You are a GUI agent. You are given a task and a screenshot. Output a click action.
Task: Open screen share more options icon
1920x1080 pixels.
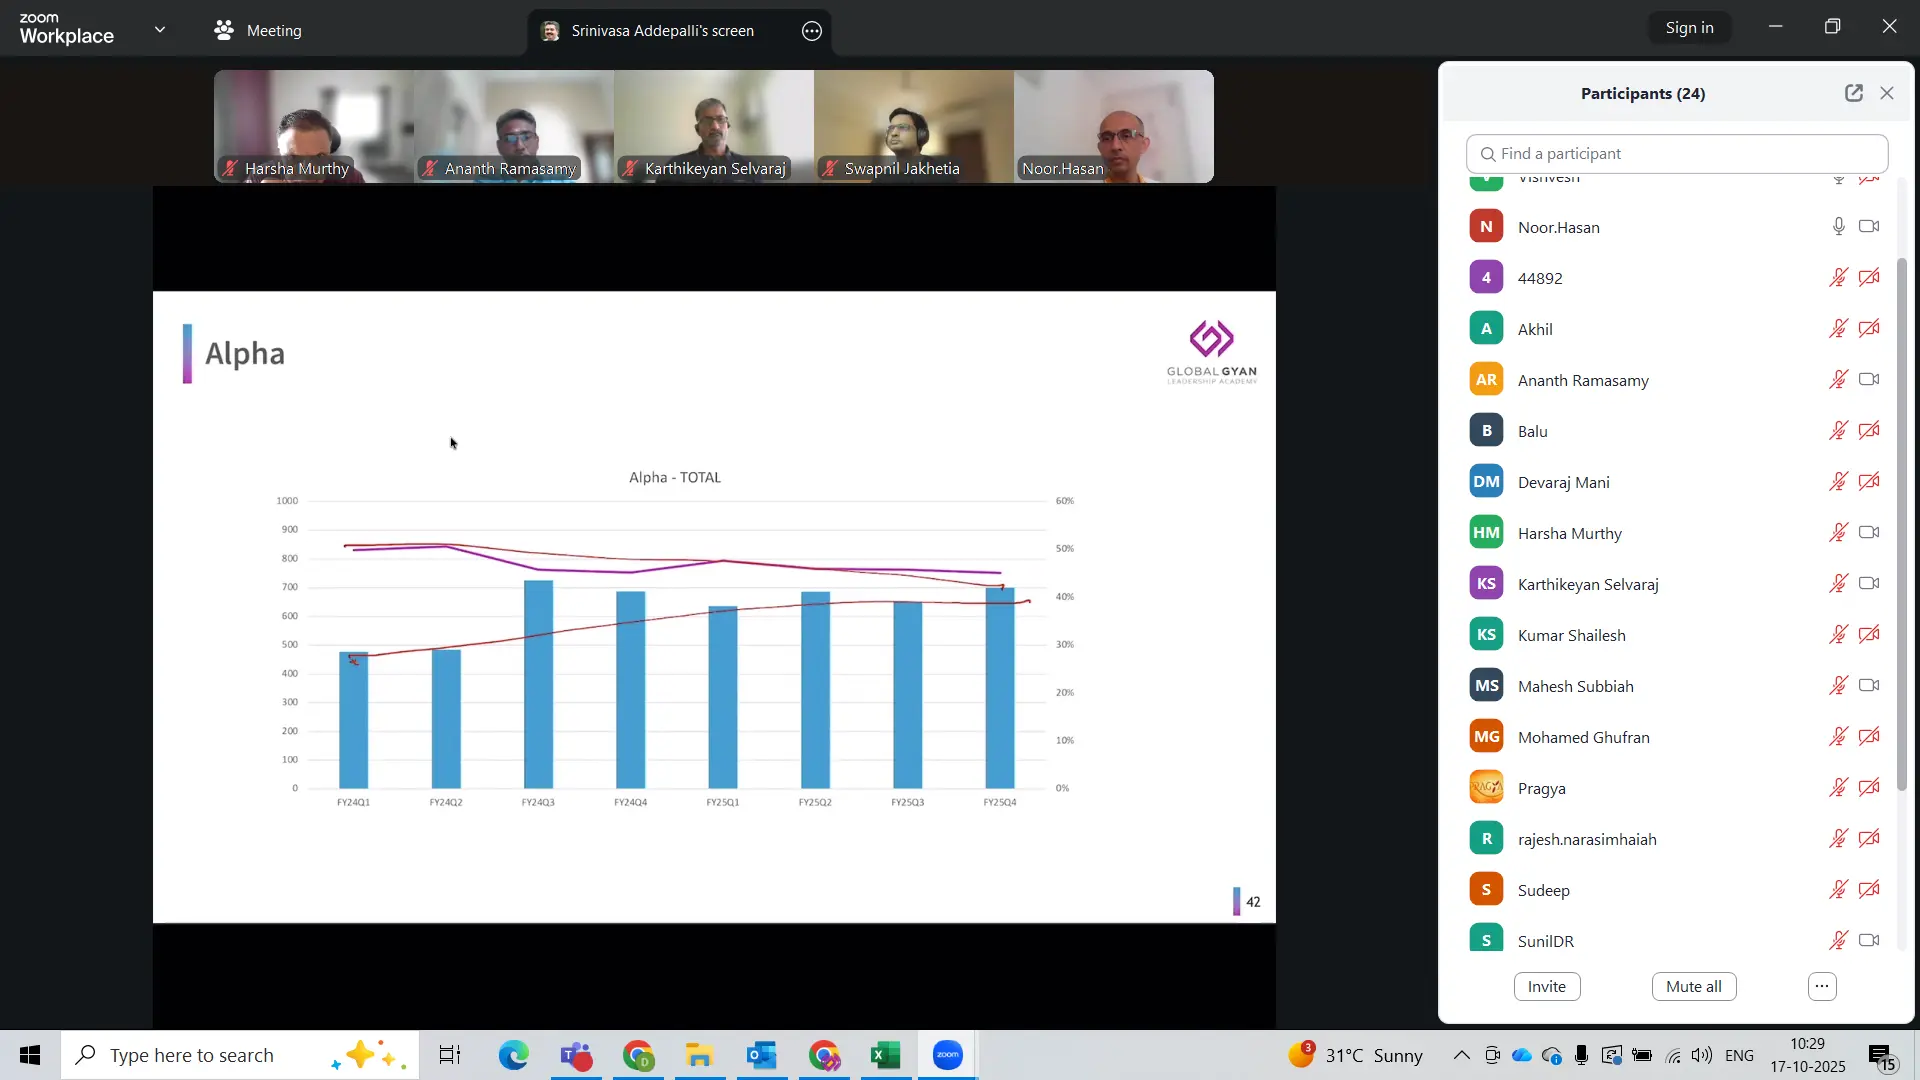coord(812,31)
